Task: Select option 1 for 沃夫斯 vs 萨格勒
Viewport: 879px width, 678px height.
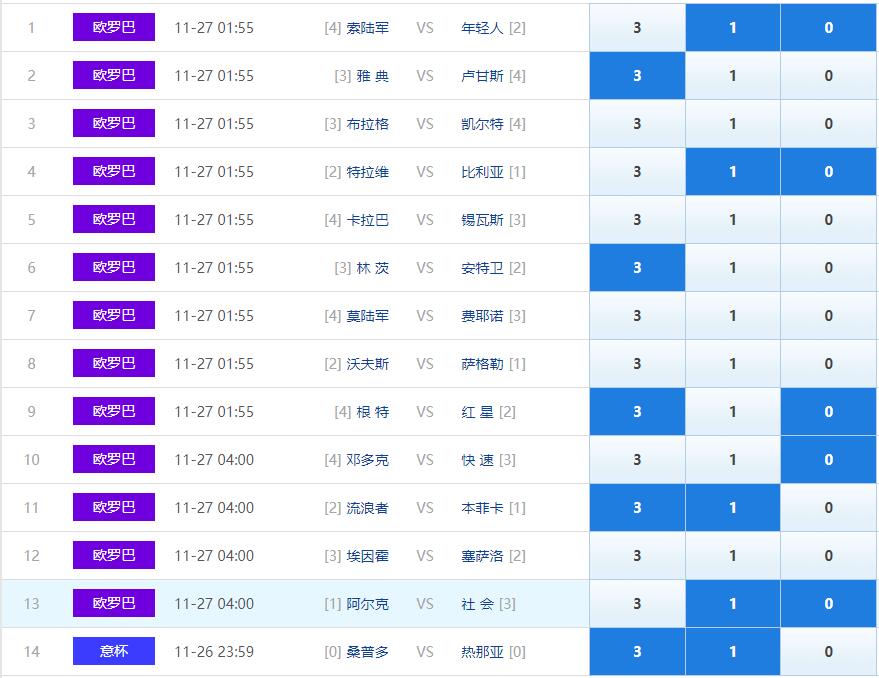Action: tap(733, 364)
